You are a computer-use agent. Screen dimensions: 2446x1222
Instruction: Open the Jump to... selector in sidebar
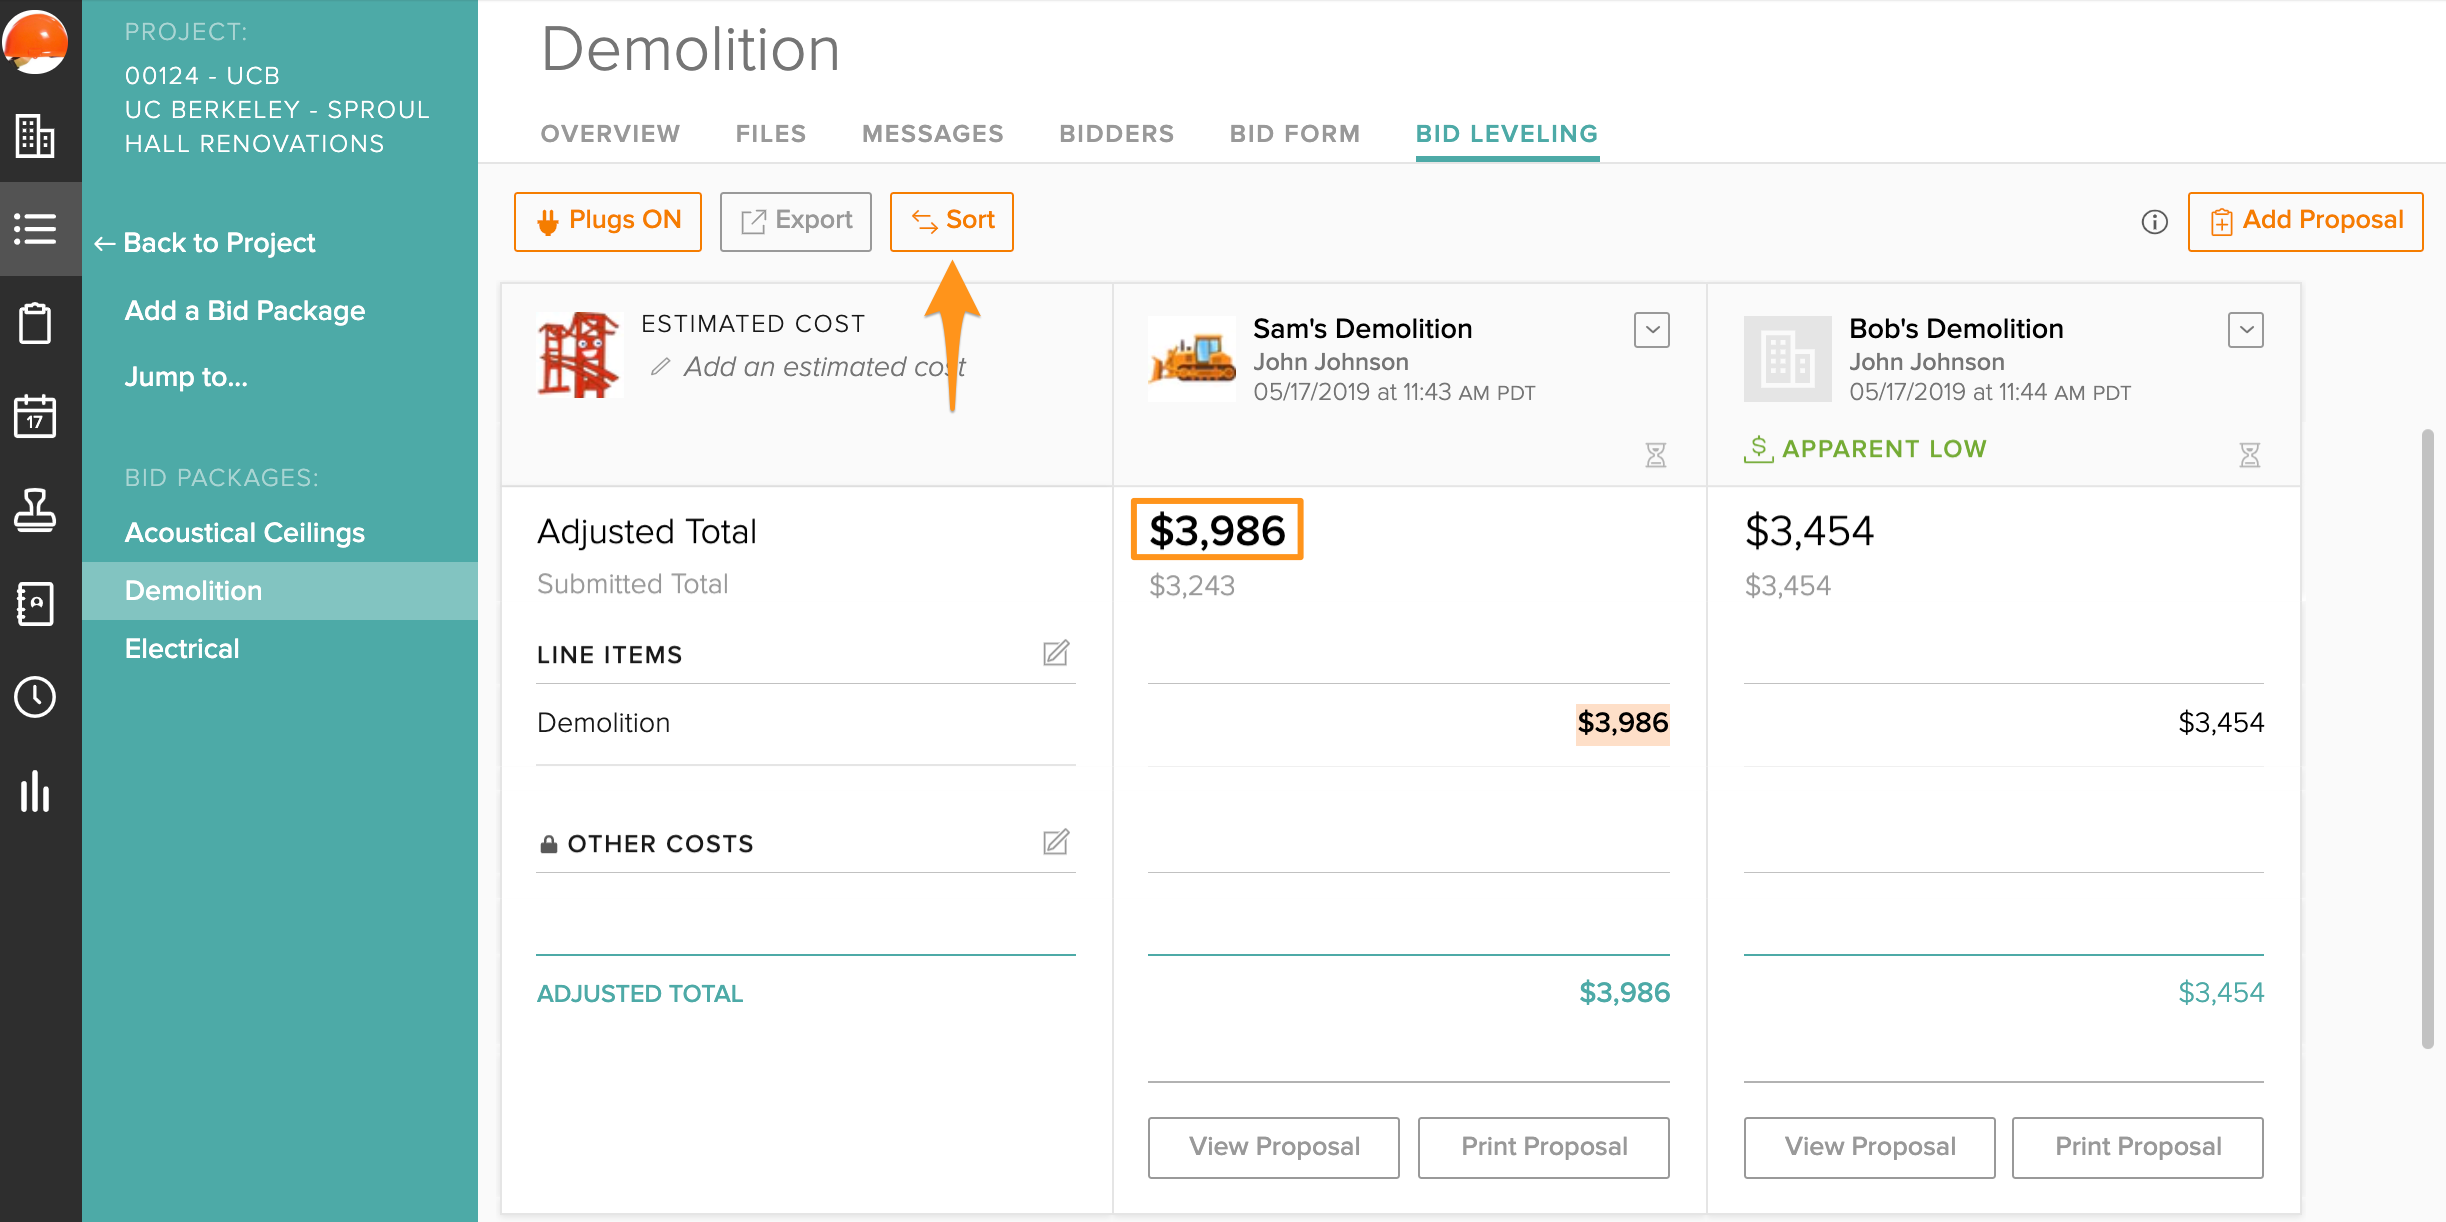pyautogui.click(x=185, y=377)
